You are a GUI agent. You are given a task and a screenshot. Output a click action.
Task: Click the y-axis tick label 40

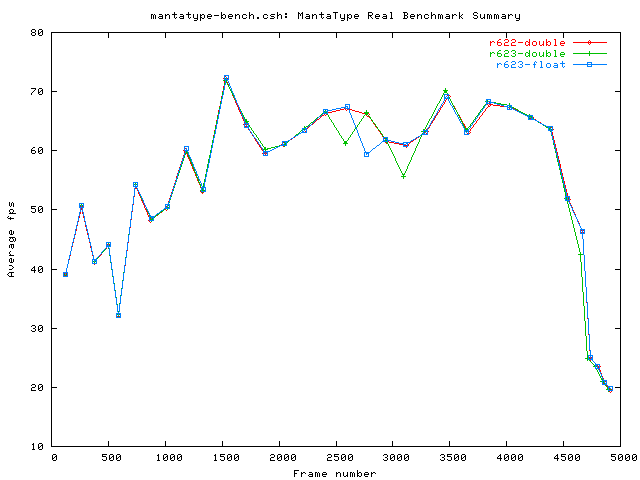pos(37,269)
